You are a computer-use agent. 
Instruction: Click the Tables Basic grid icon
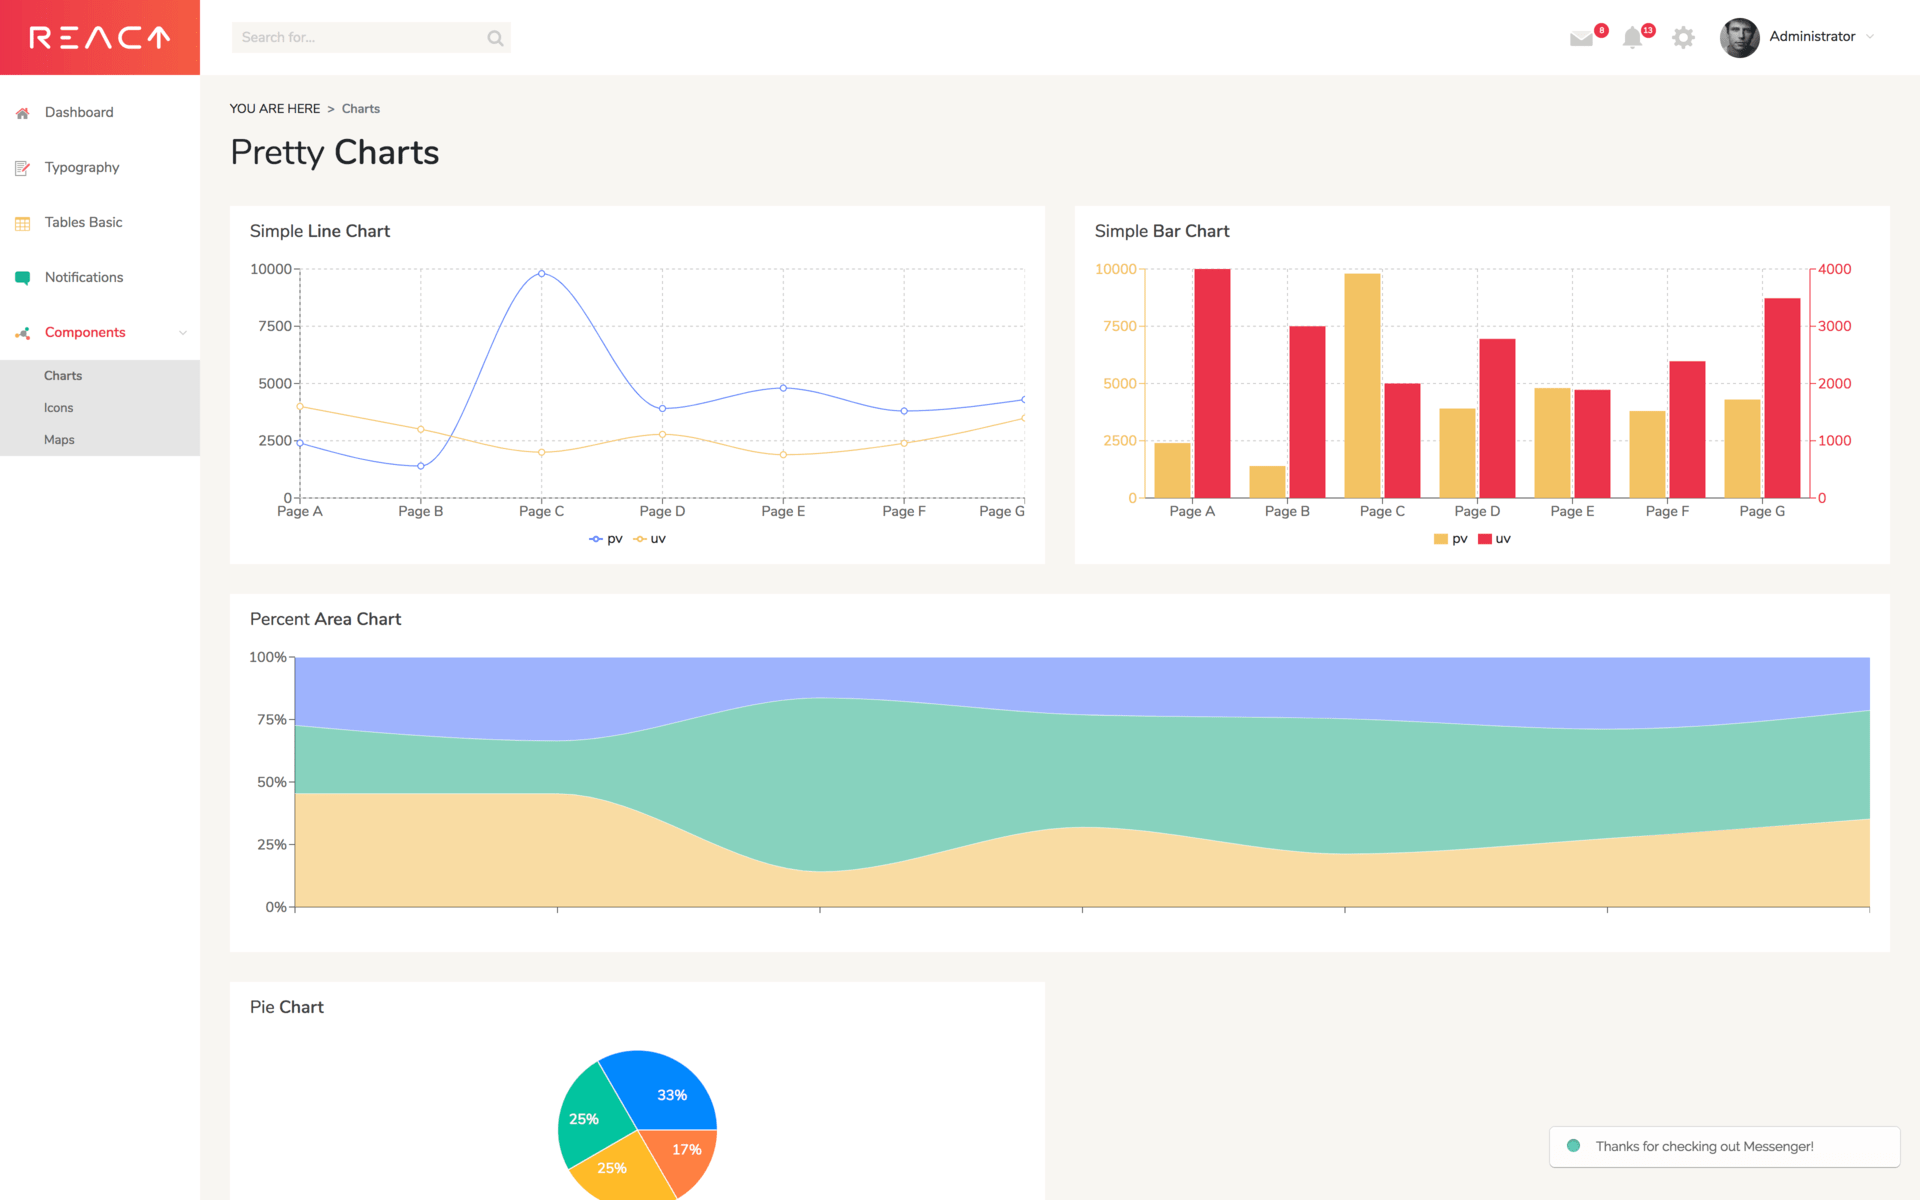22,222
